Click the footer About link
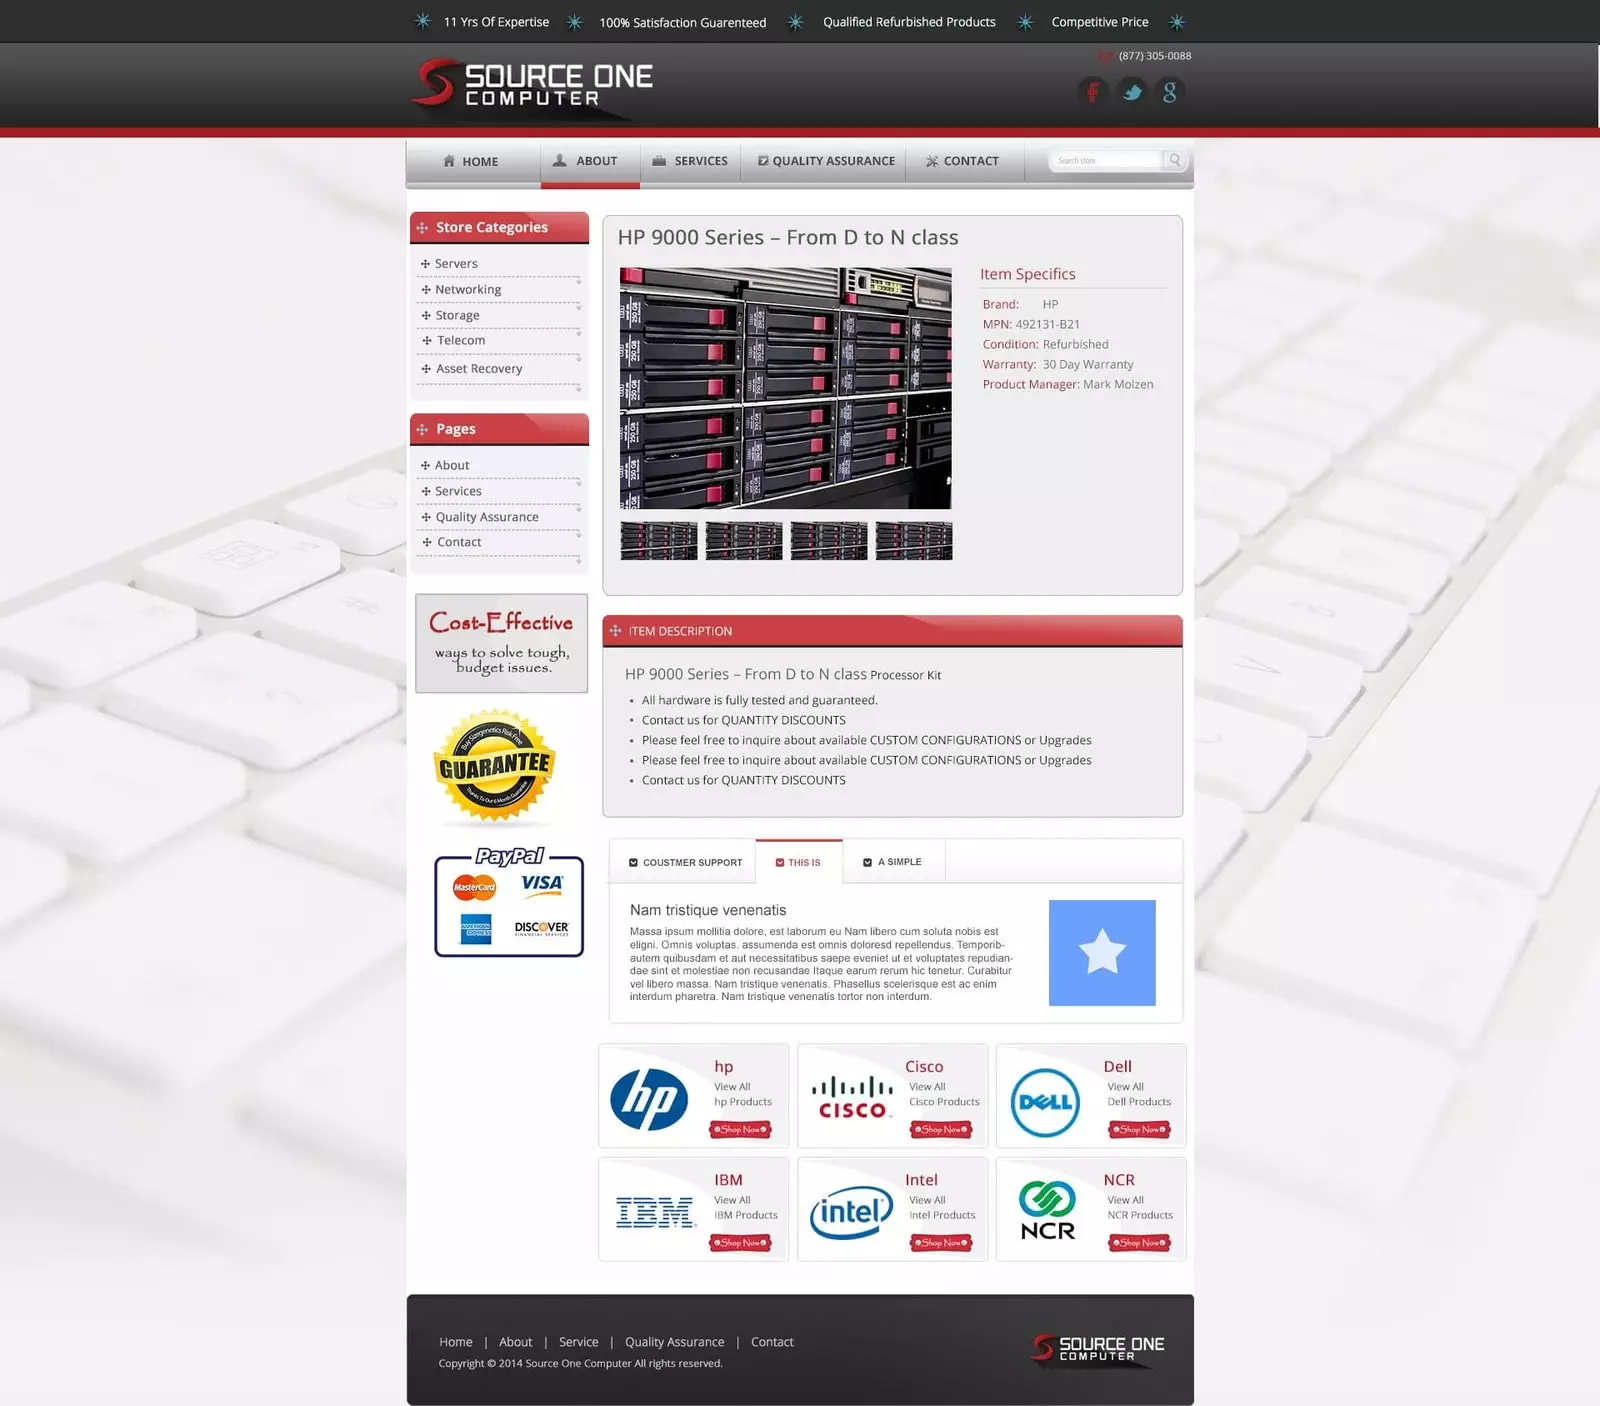 [515, 1342]
